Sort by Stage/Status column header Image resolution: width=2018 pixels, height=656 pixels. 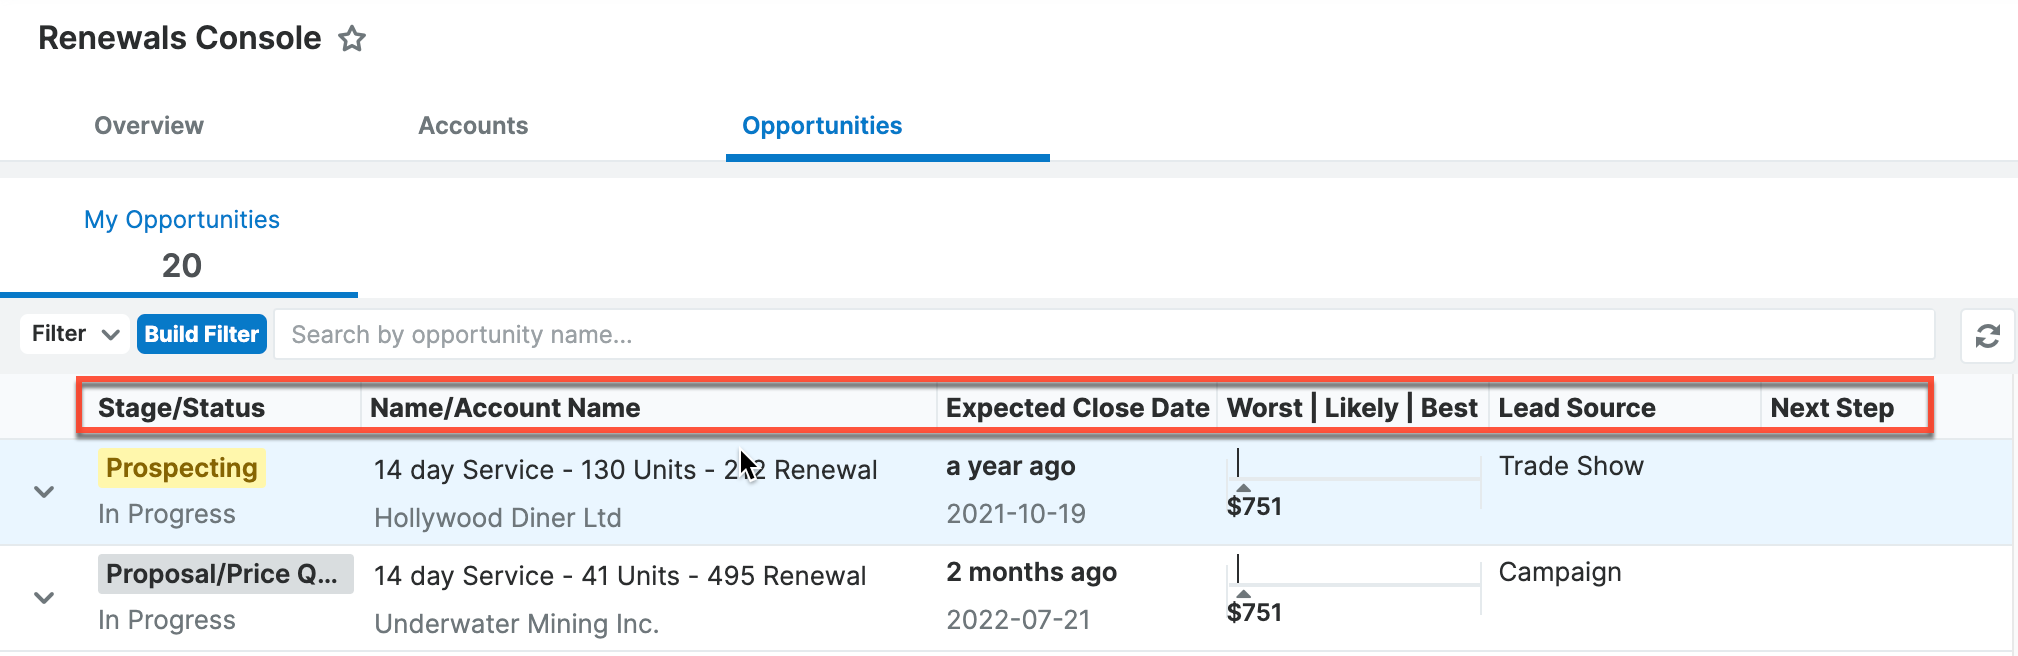(x=181, y=408)
